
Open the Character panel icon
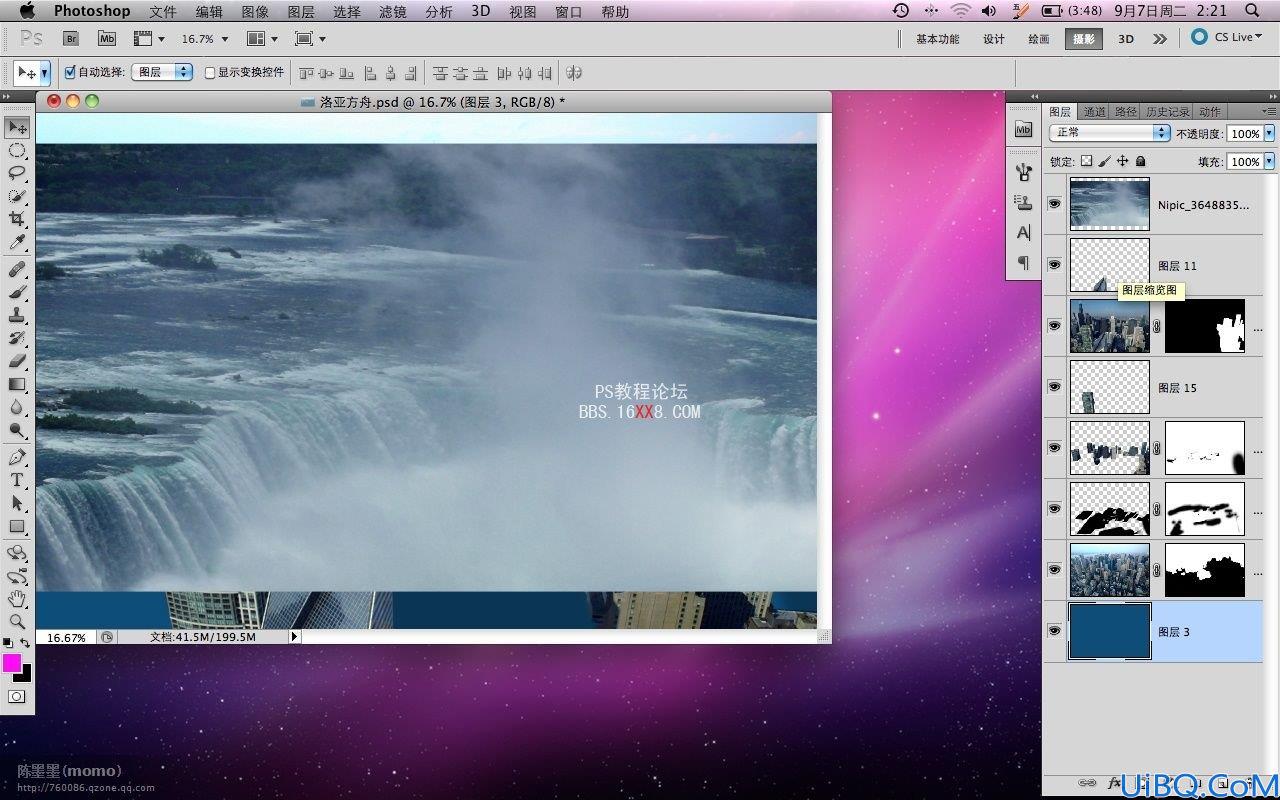pyautogui.click(x=1023, y=232)
